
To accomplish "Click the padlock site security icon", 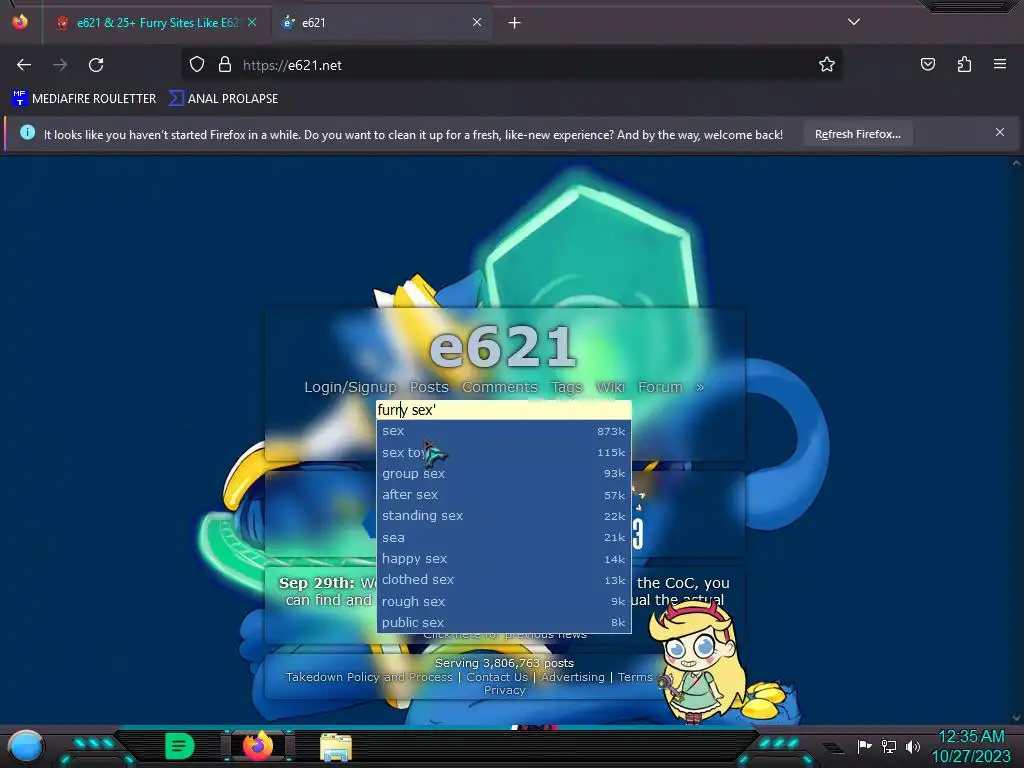I will (225, 65).
